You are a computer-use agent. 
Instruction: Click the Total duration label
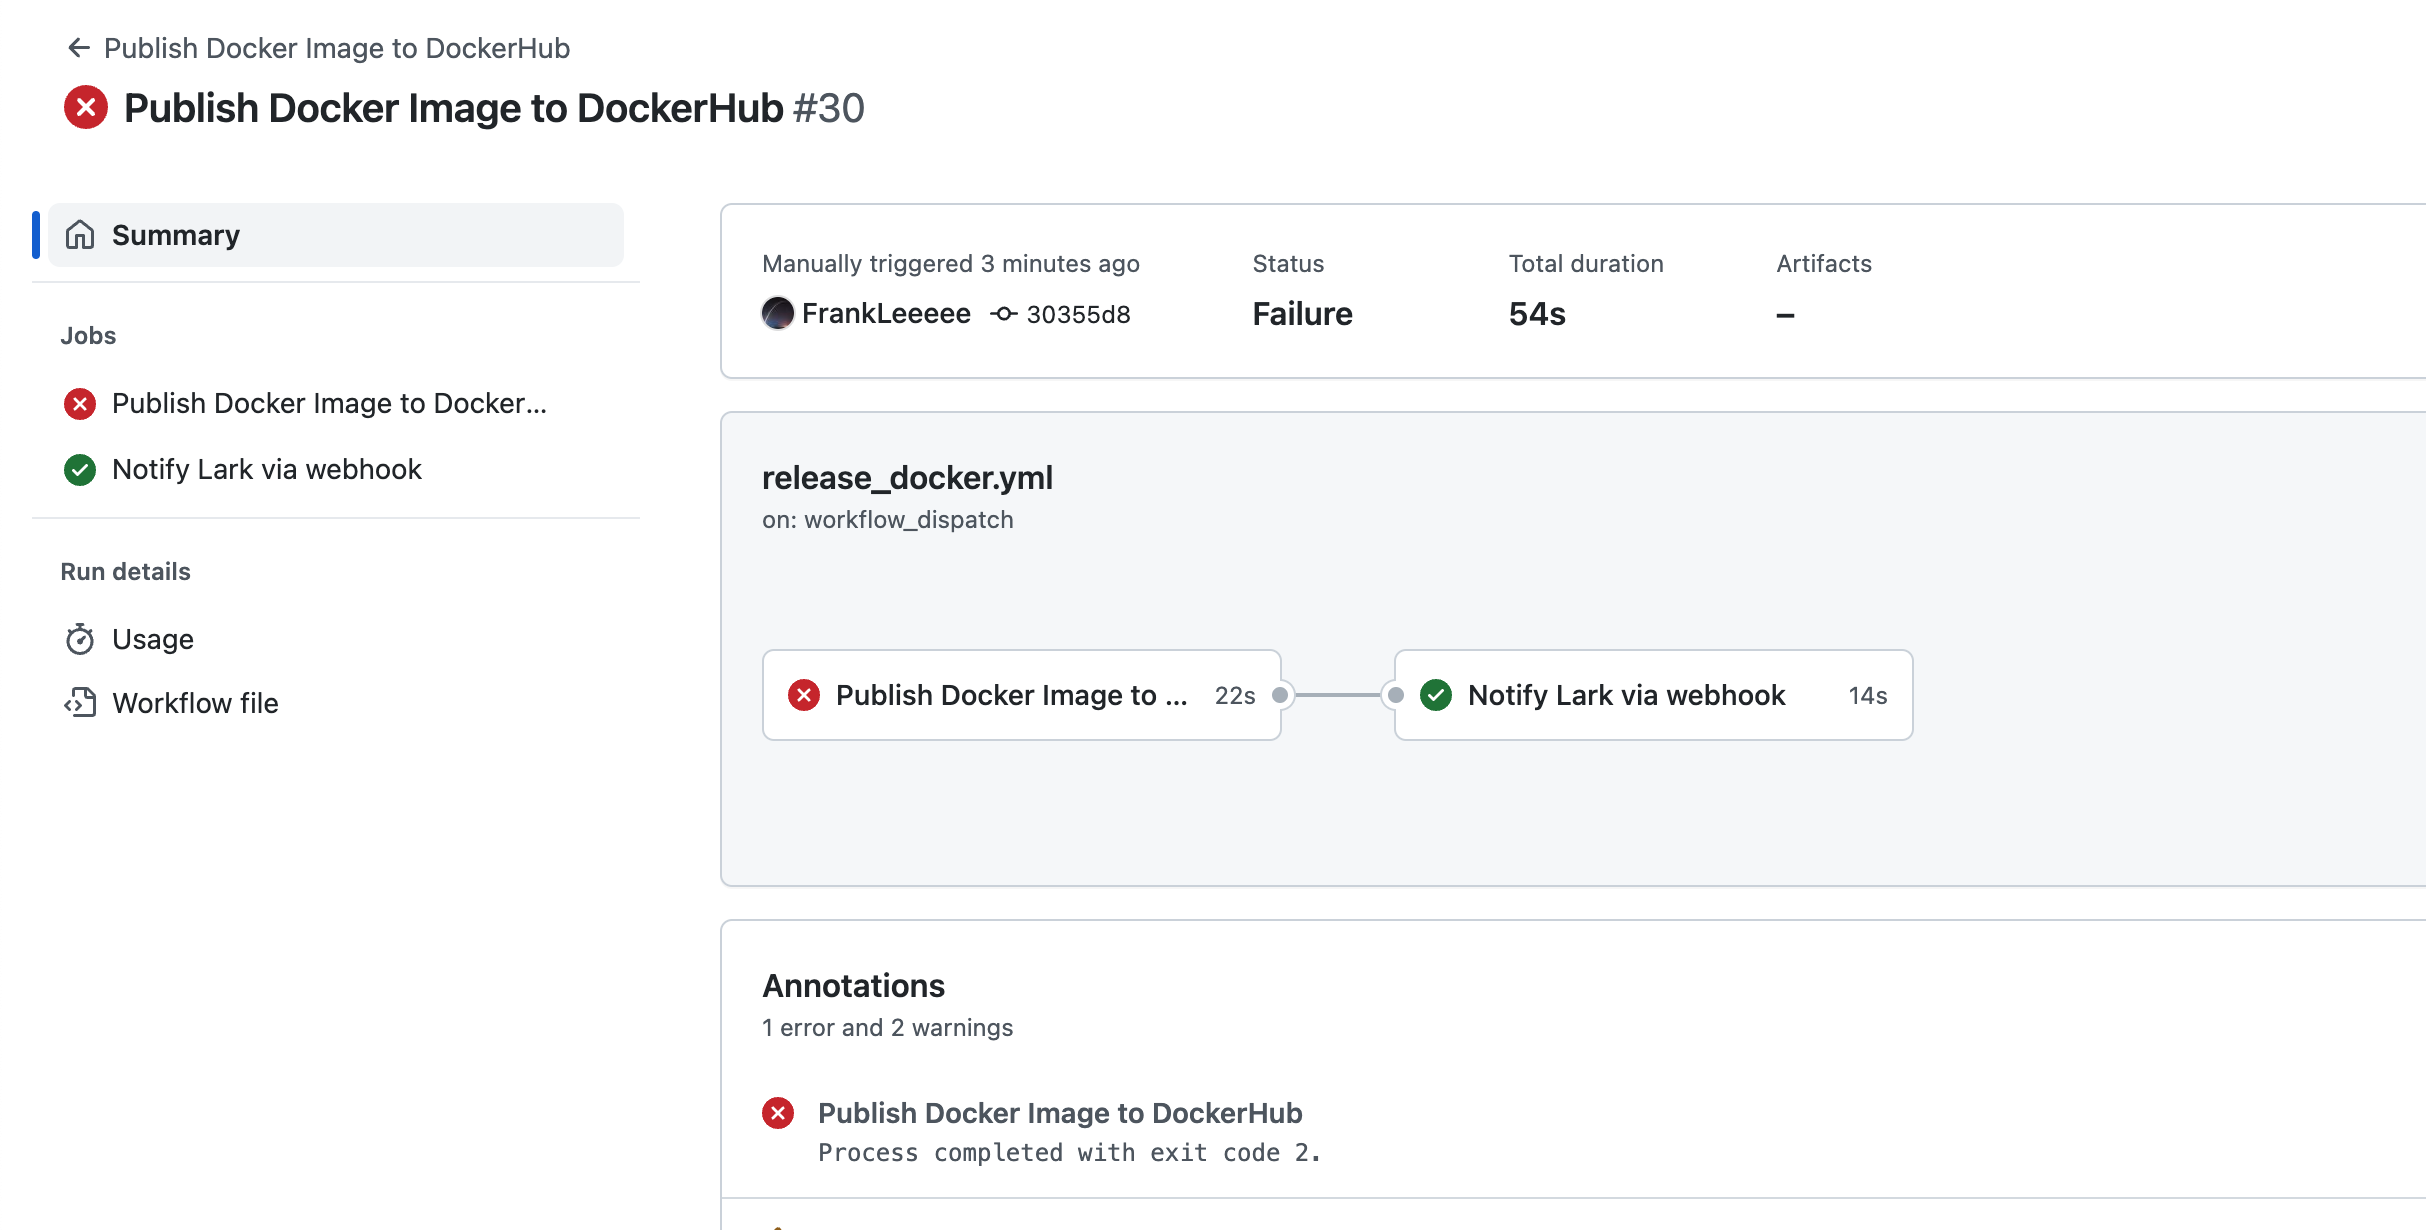(x=1586, y=264)
